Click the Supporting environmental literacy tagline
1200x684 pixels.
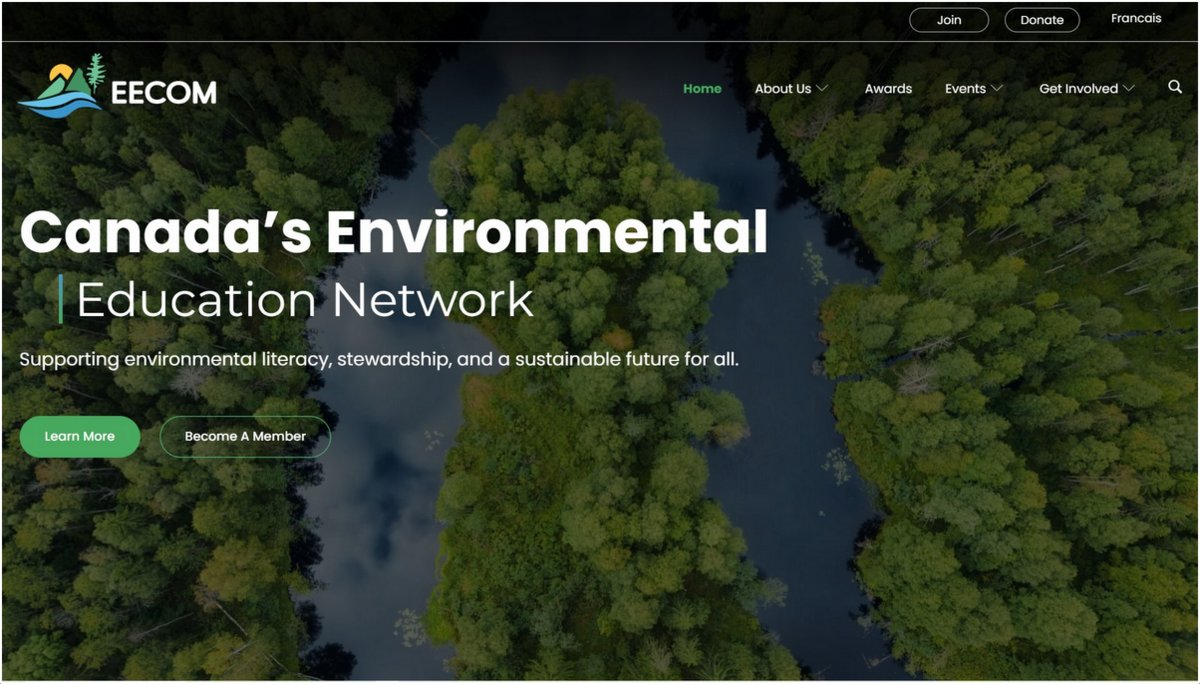(x=379, y=358)
